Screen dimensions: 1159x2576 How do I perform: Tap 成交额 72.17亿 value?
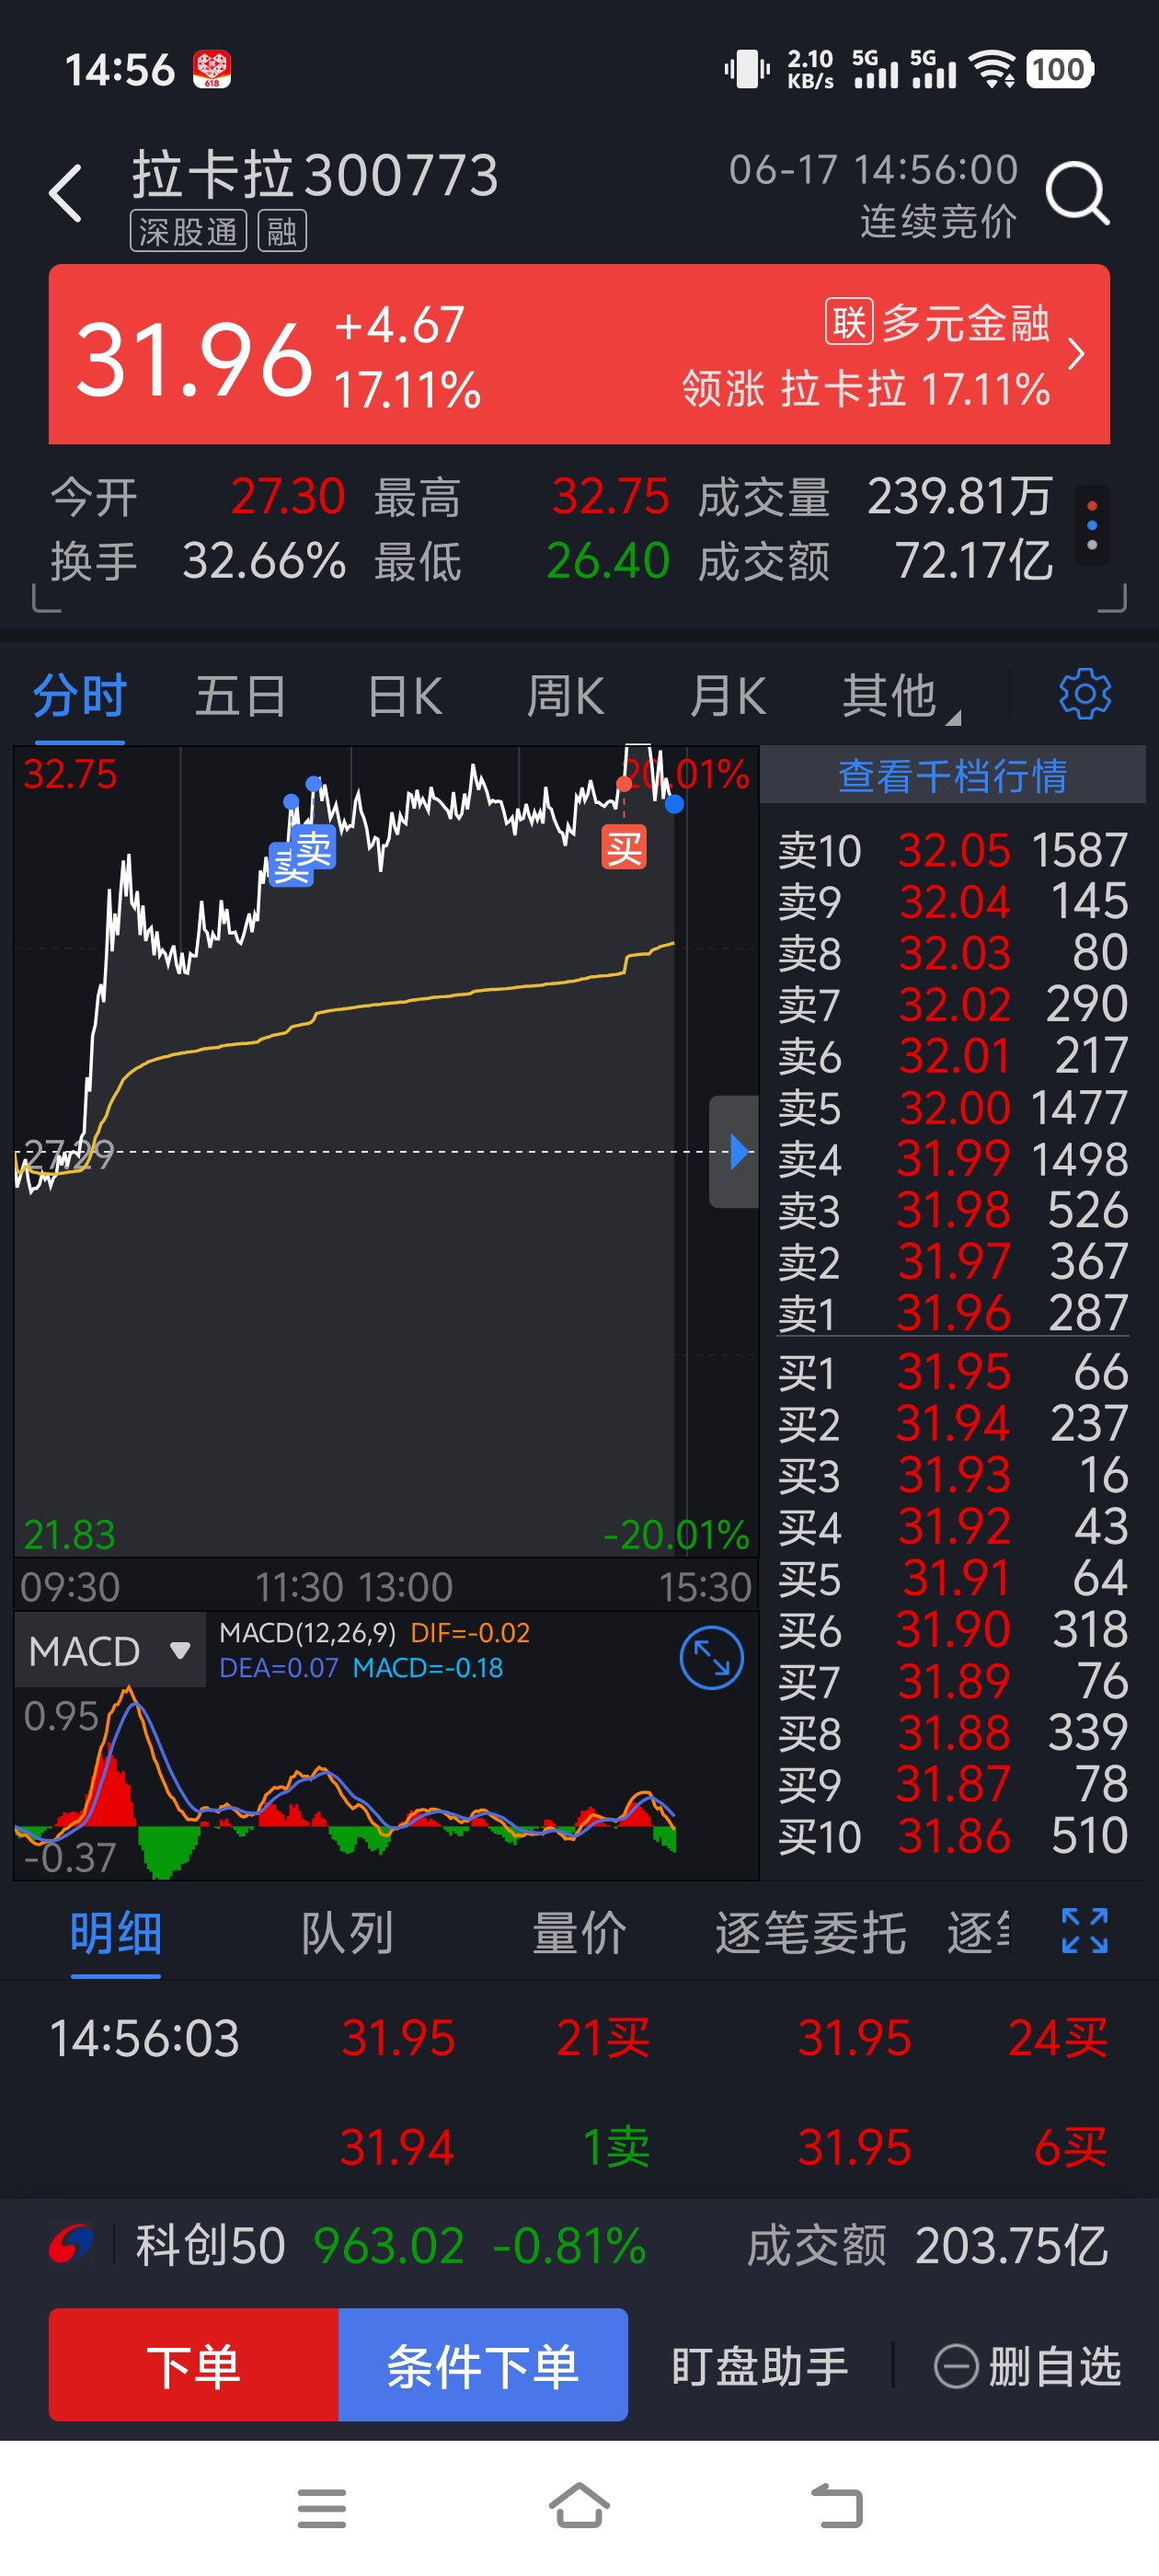tap(973, 561)
